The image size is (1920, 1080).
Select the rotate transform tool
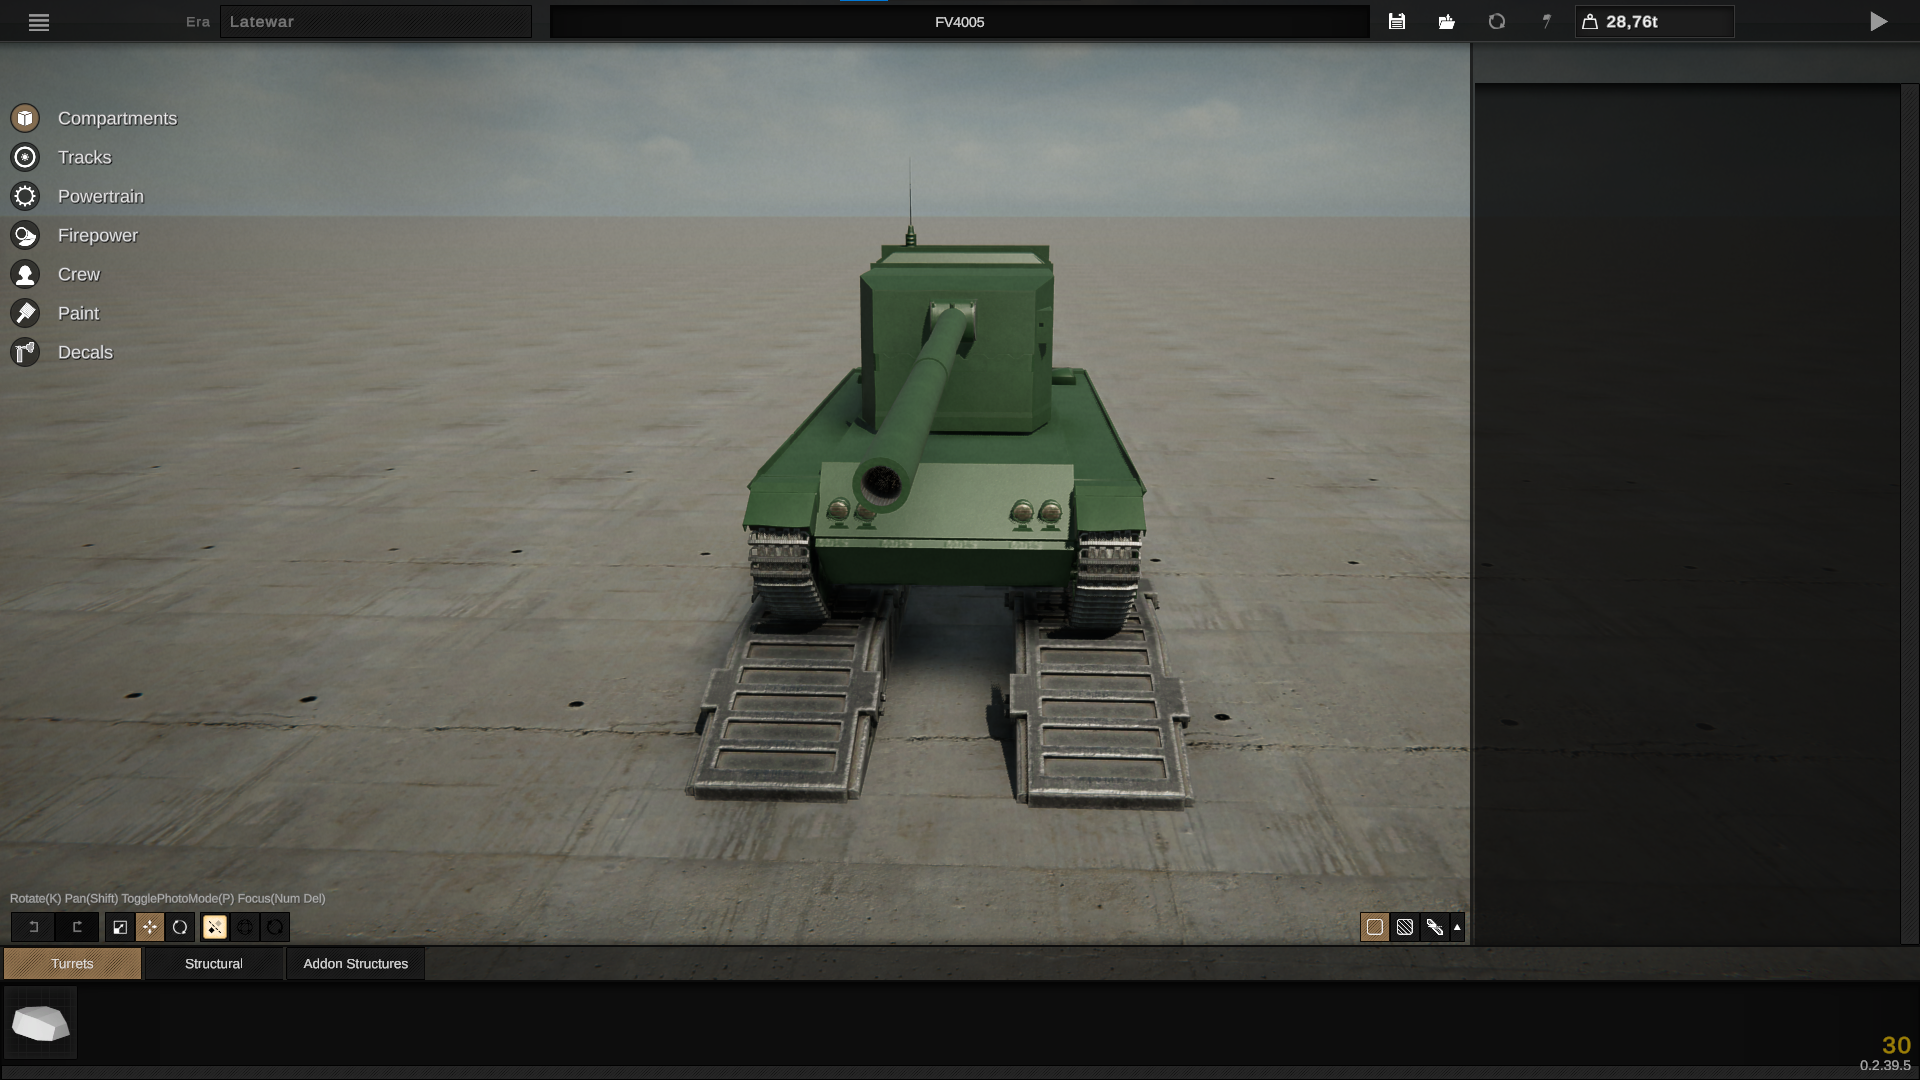[x=180, y=927]
